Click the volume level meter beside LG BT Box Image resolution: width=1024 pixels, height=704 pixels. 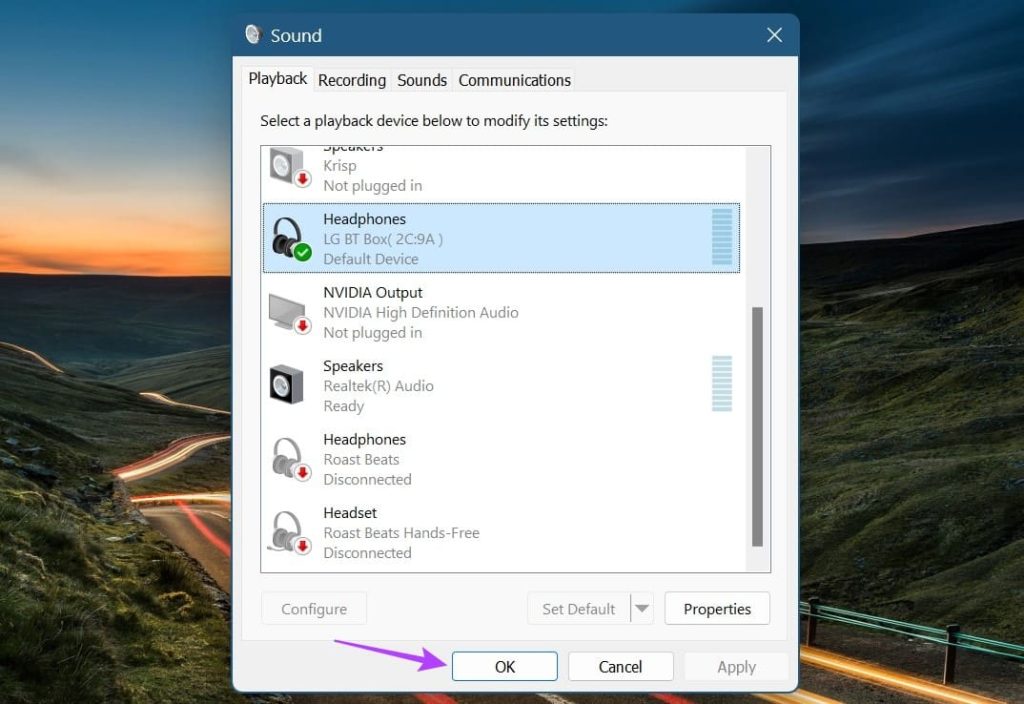[x=722, y=238]
